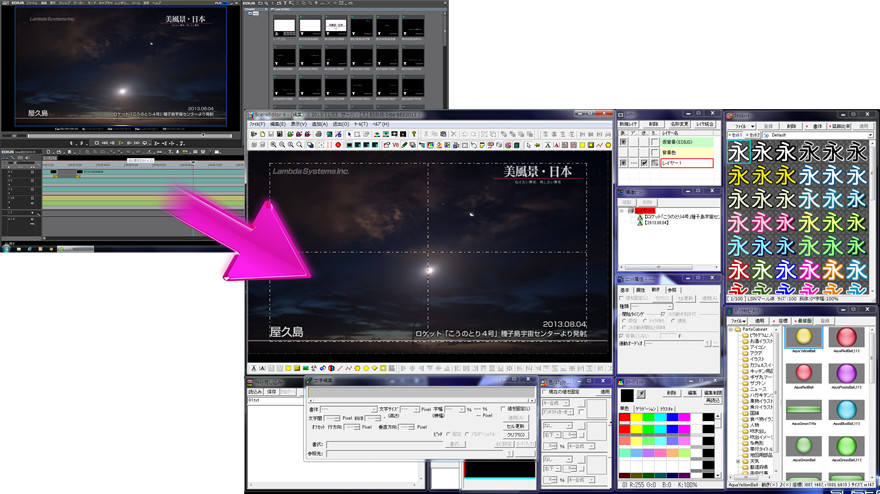The width and height of the screenshot is (880, 494).
Task: Open the 字幅 dropdown
Action: tap(455, 409)
